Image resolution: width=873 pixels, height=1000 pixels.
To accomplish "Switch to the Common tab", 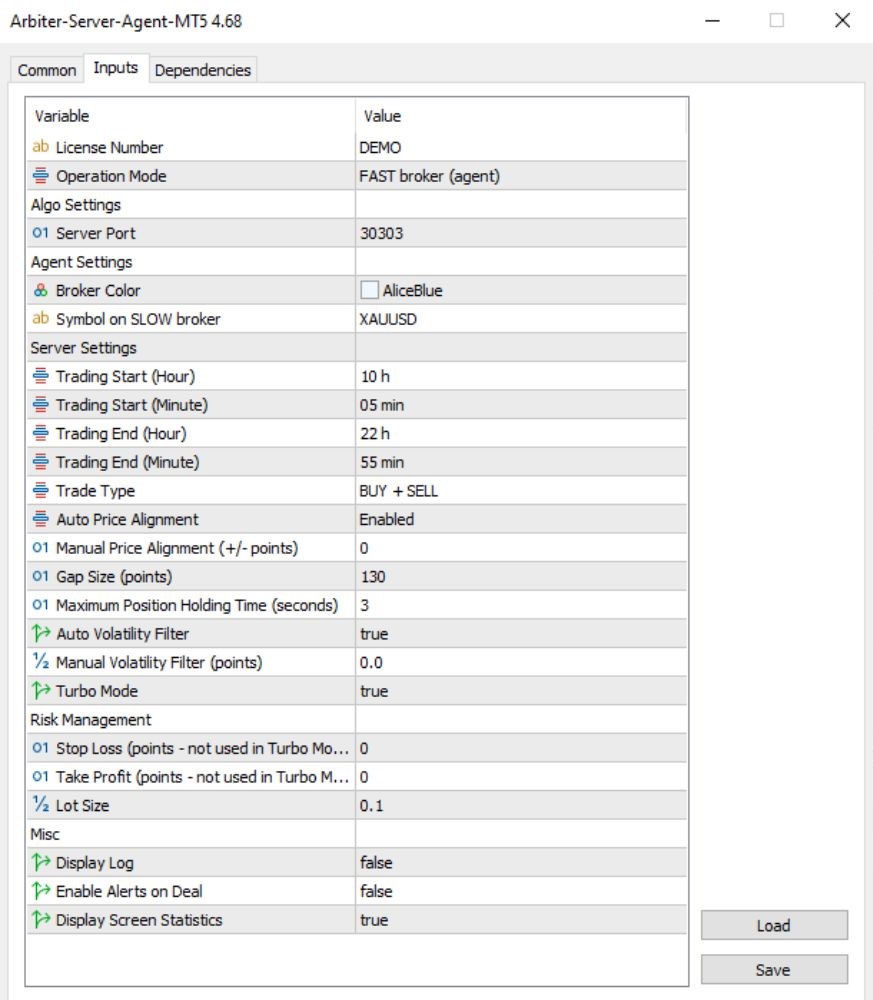I will tap(47, 70).
